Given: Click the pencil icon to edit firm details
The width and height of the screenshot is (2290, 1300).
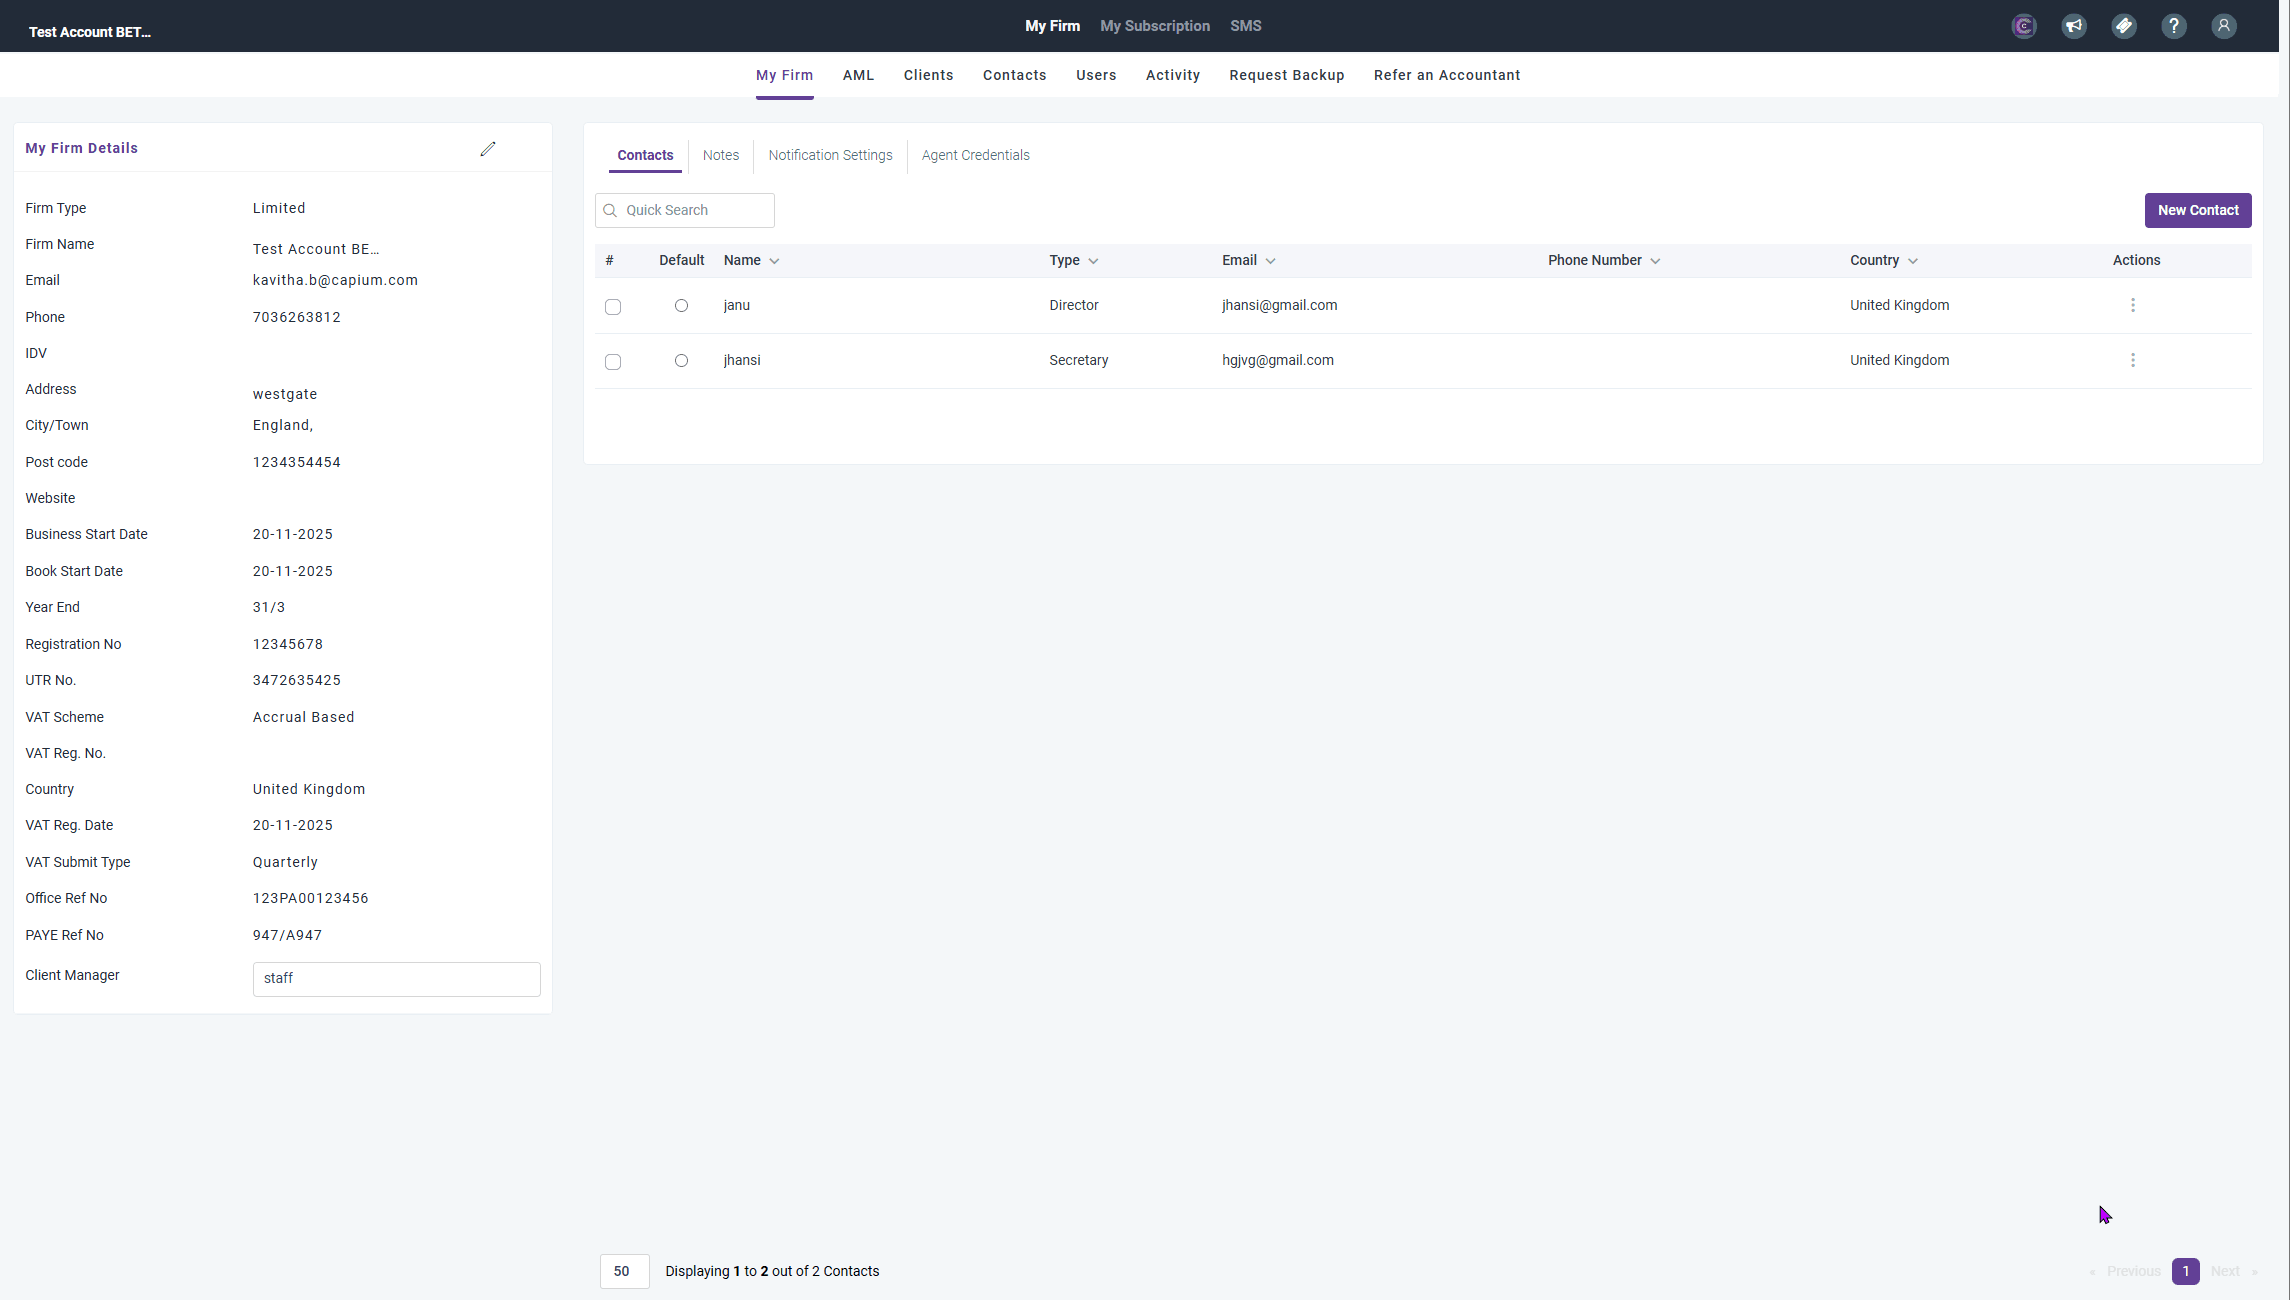Looking at the screenshot, I should tap(488, 149).
